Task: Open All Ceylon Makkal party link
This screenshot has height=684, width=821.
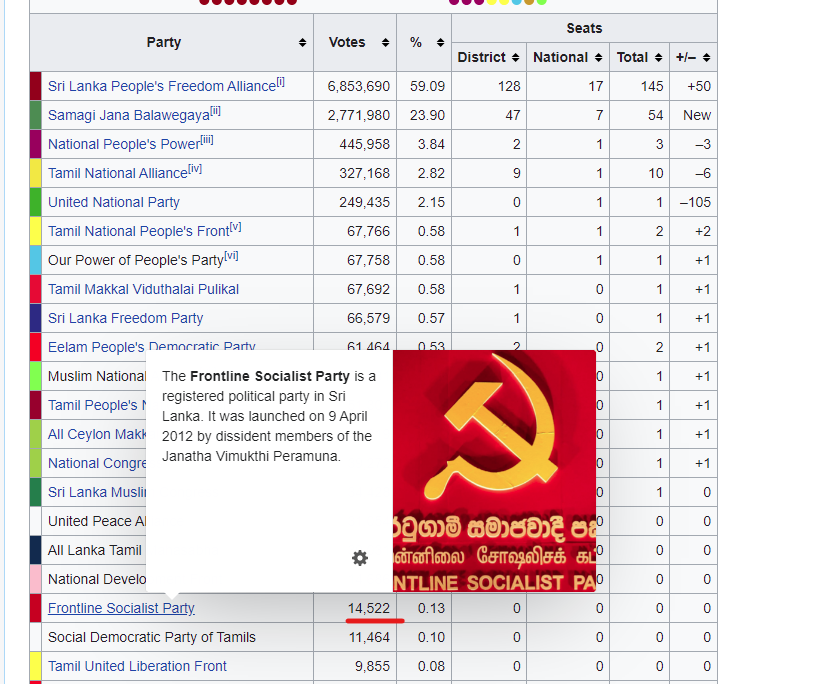Action: (97, 434)
